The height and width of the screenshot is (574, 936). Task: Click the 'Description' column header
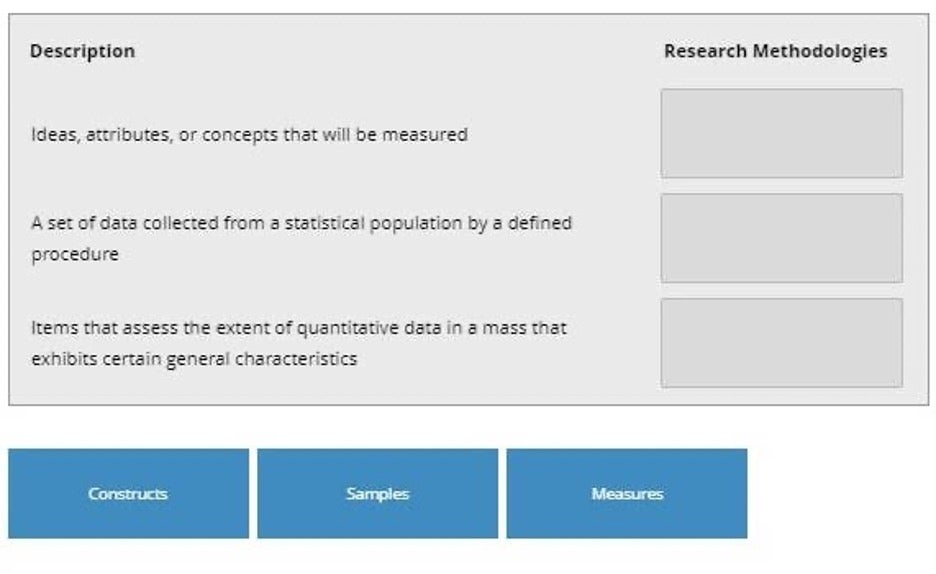(x=82, y=51)
